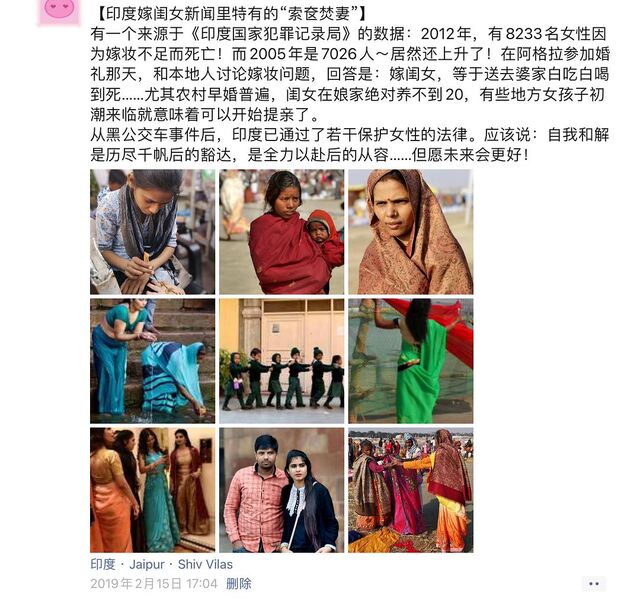This screenshot has width=640, height=600.
Task: View photo of couple in pink checked shirt
Action: point(282,490)
